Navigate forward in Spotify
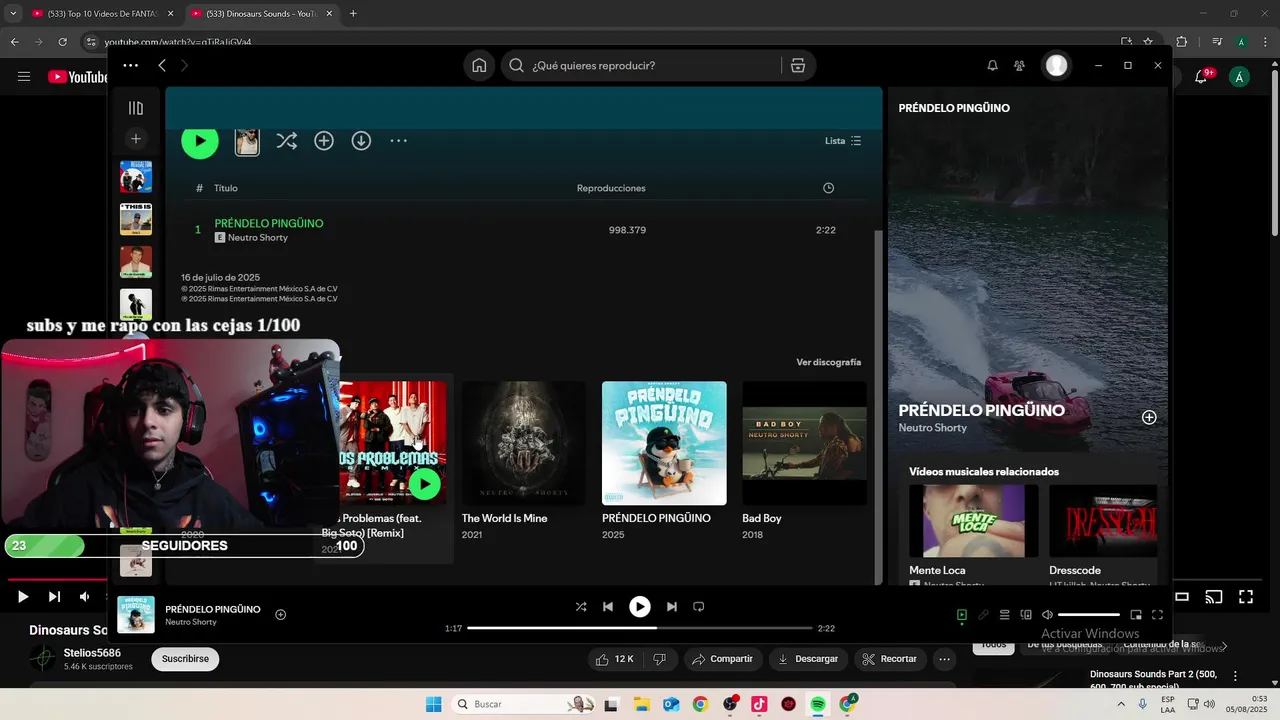Viewport: 1280px width, 720px height. point(184,65)
